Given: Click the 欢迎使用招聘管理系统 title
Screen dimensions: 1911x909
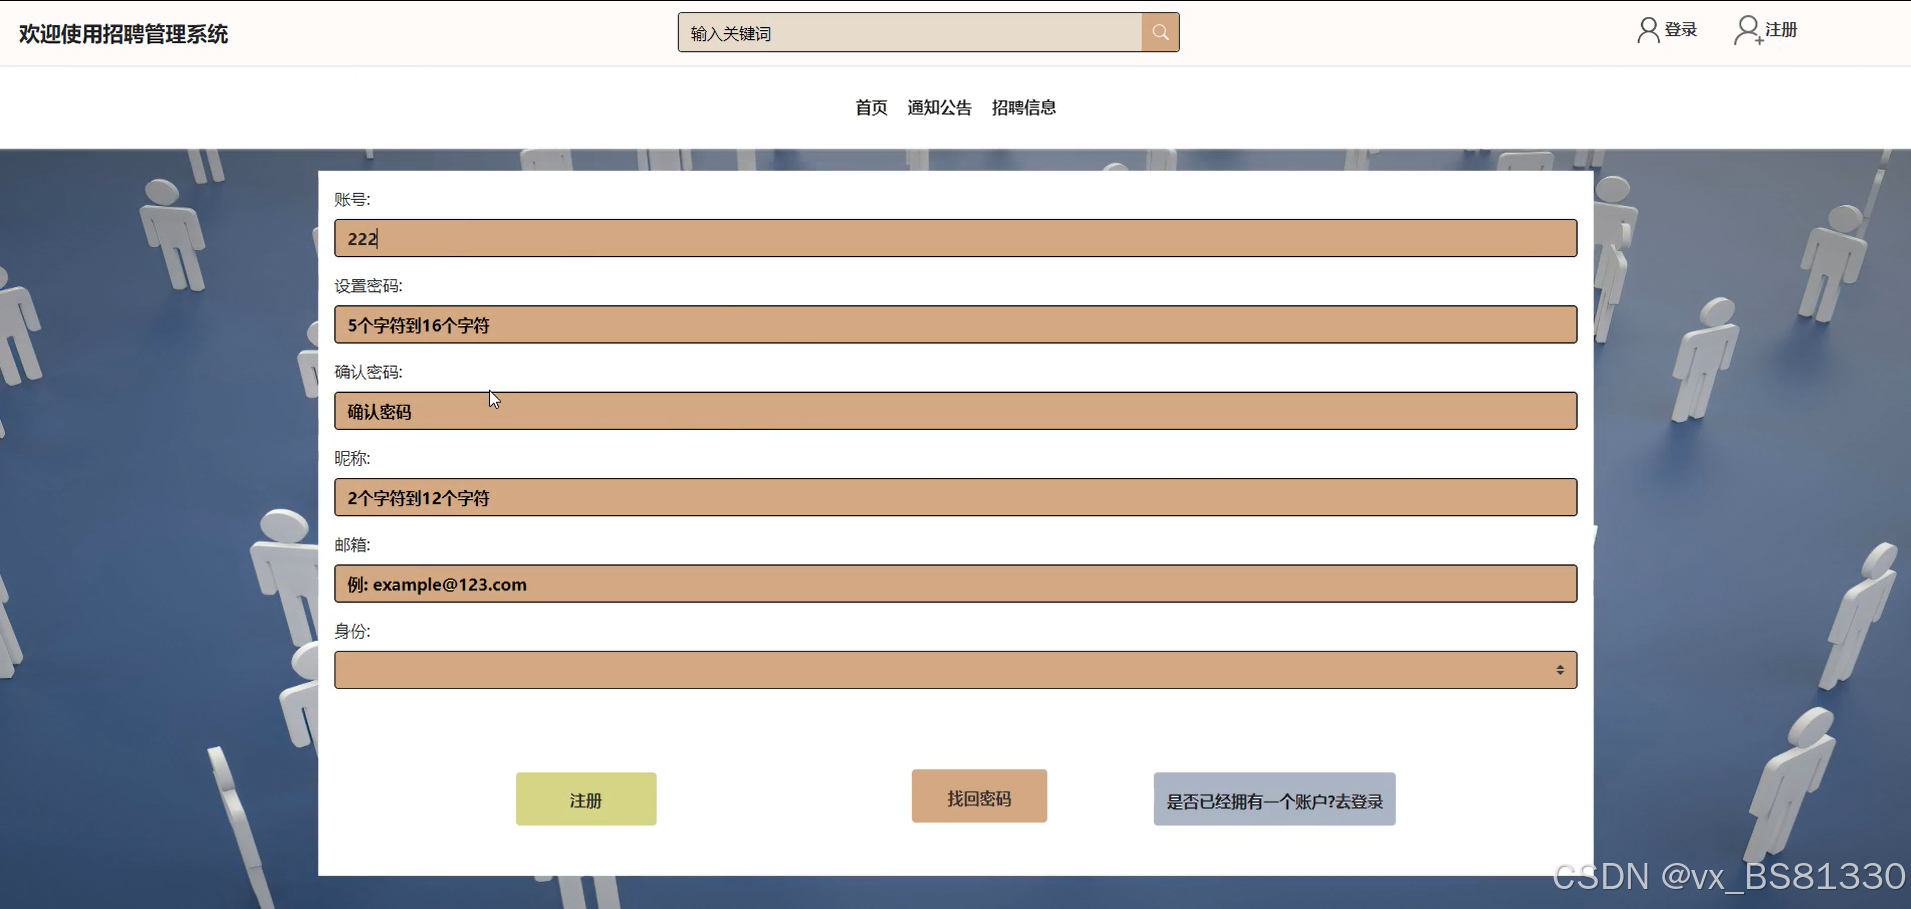Looking at the screenshot, I should (x=123, y=34).
